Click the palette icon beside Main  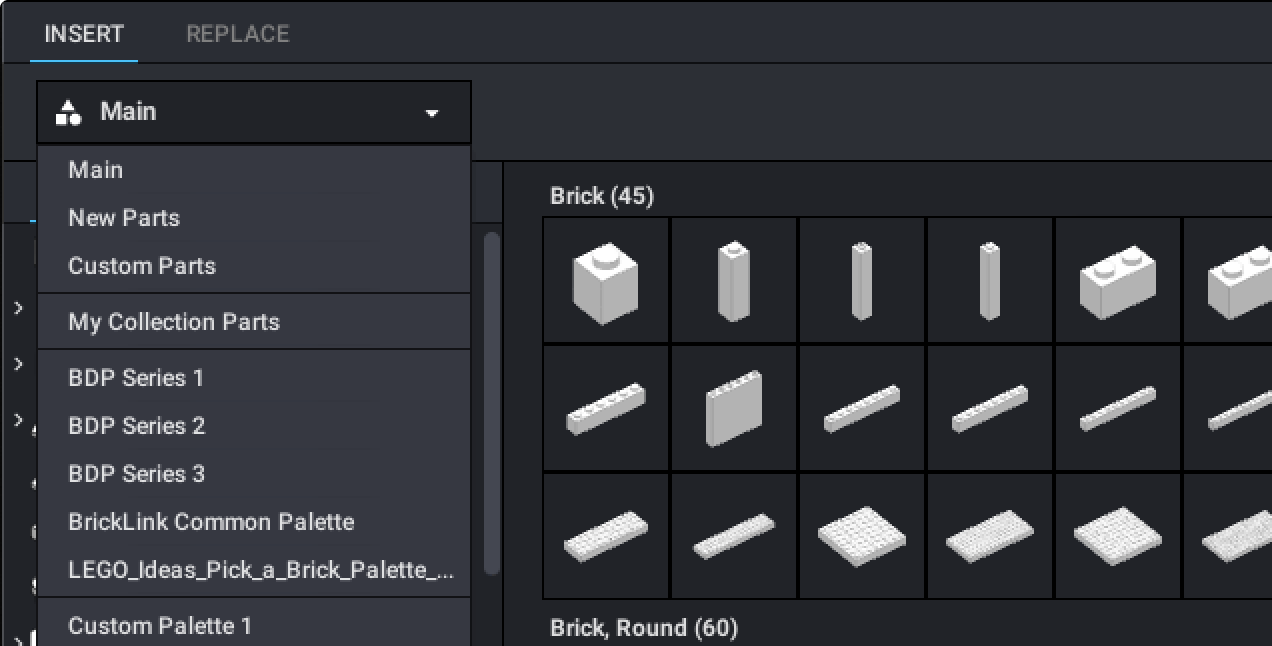pos(68,111)
